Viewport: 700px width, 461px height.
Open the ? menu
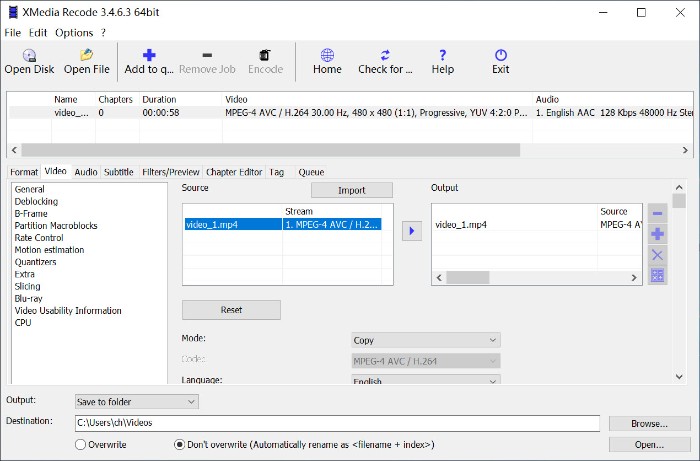[x=103, y=33]
